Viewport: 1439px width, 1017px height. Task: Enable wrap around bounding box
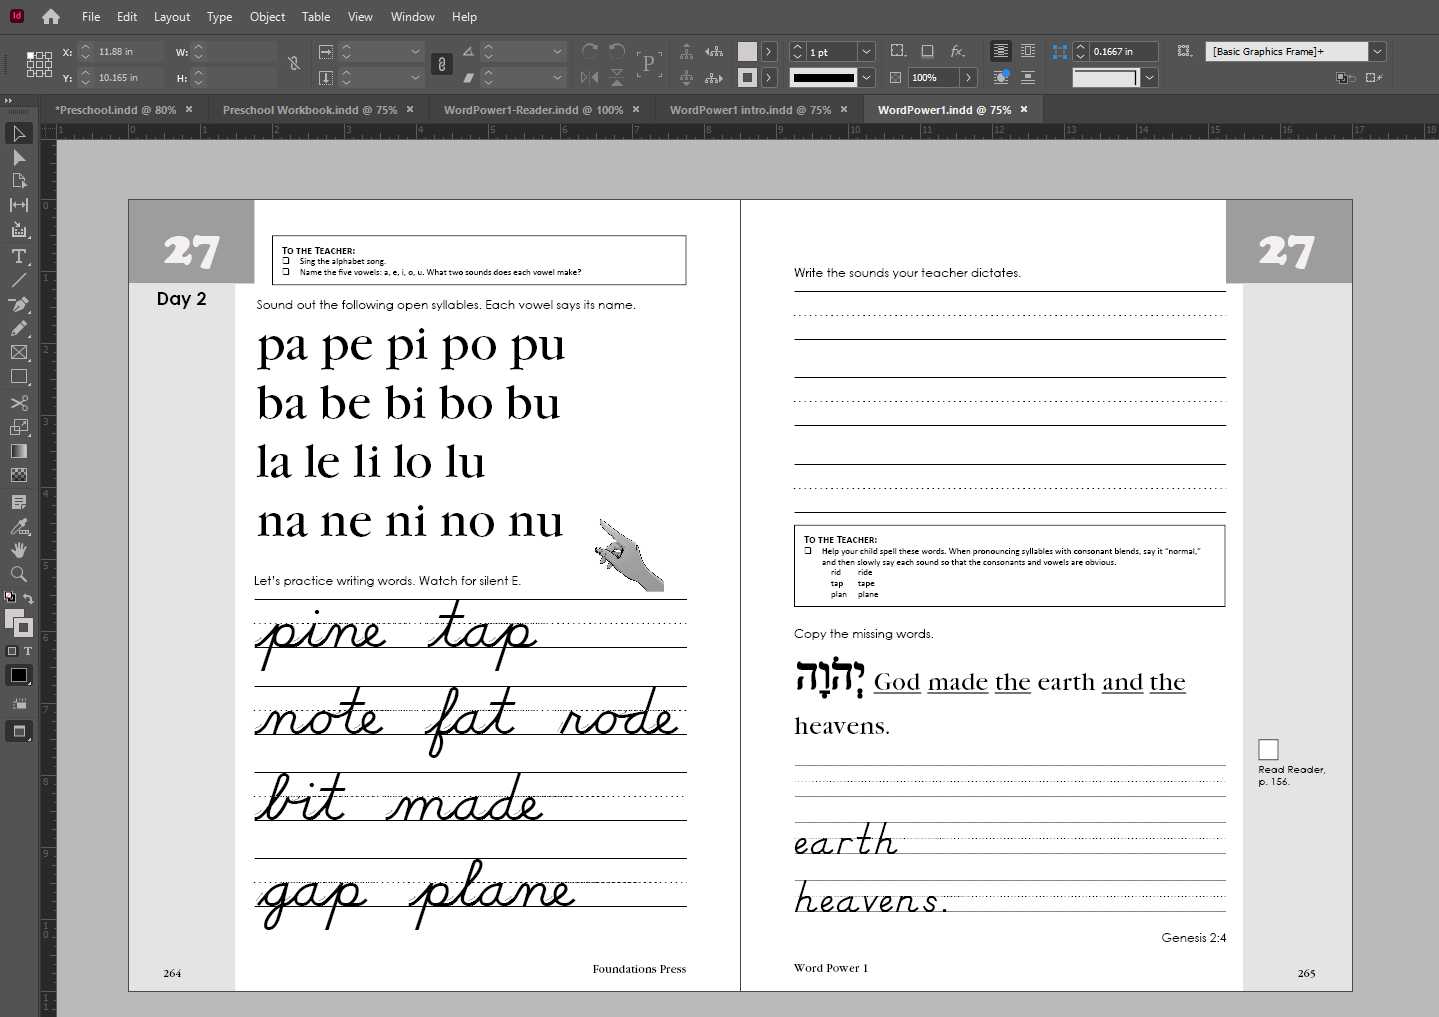[x=1027, y=51]
